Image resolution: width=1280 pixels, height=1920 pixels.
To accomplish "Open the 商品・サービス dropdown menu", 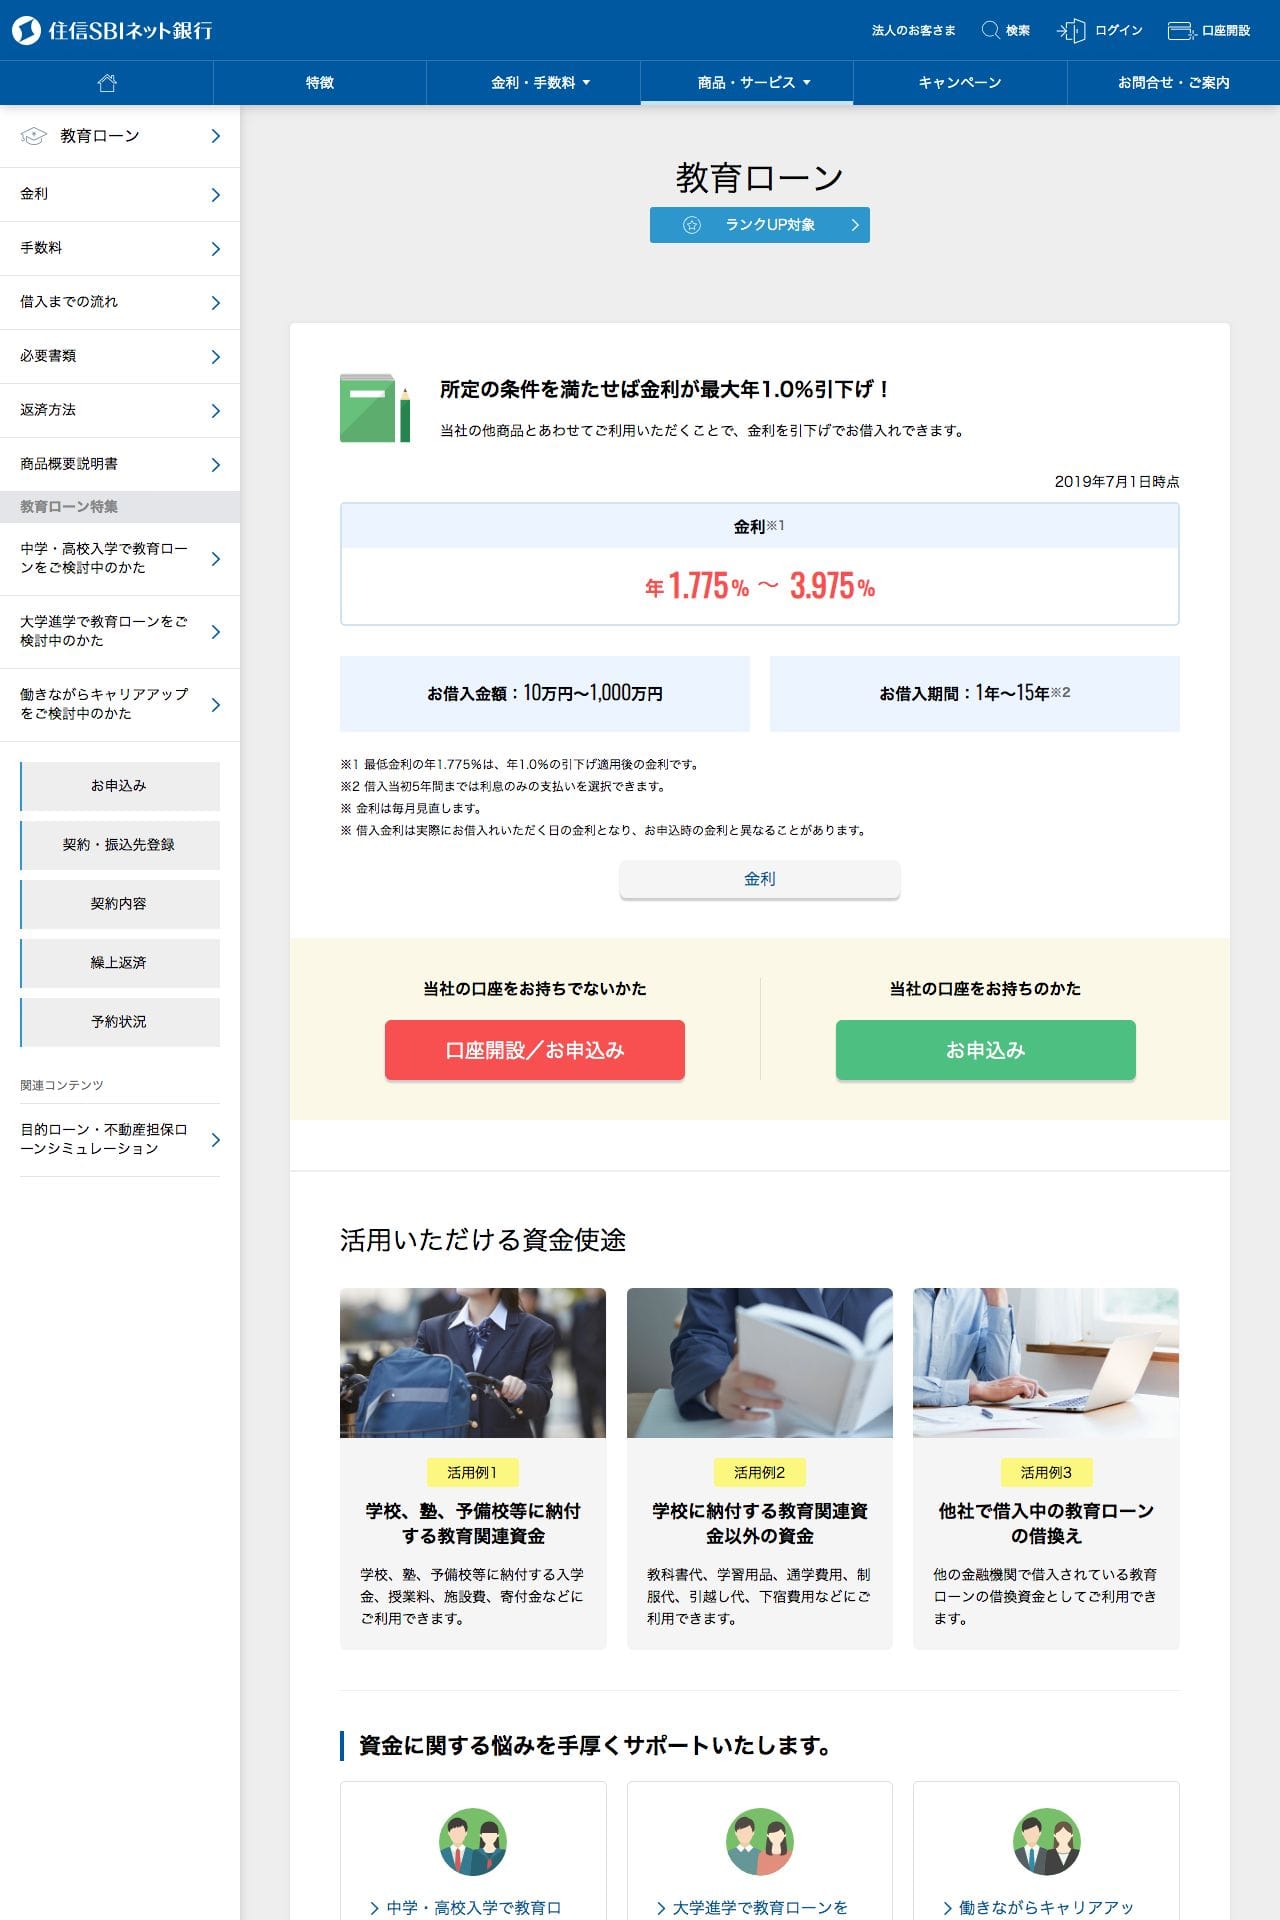I will click(x=747, y=83).
